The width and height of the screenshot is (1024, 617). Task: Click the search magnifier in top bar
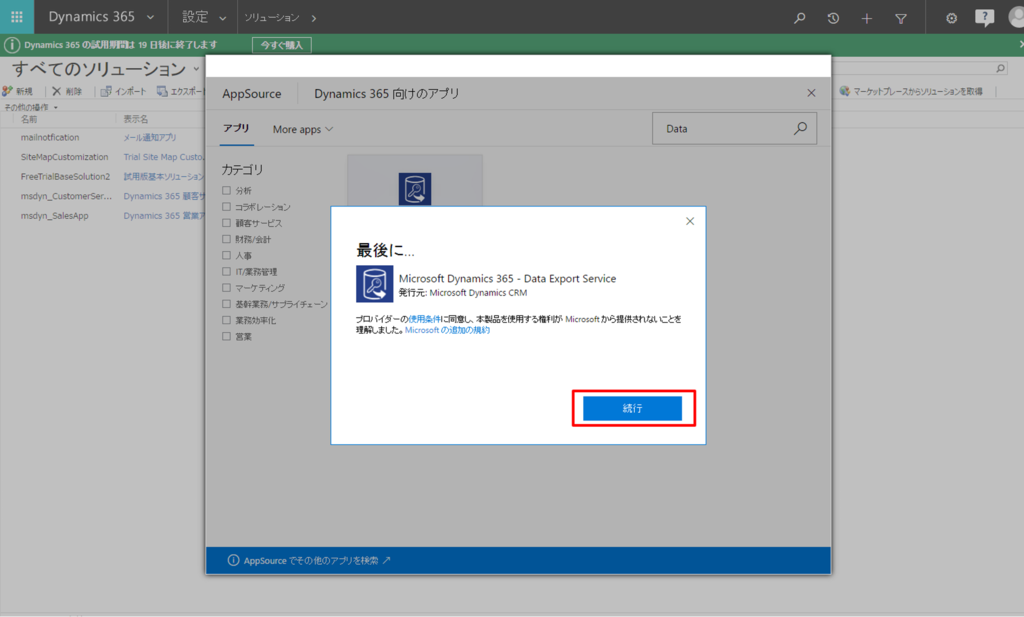pyautogui.click(x=799, y=18)
